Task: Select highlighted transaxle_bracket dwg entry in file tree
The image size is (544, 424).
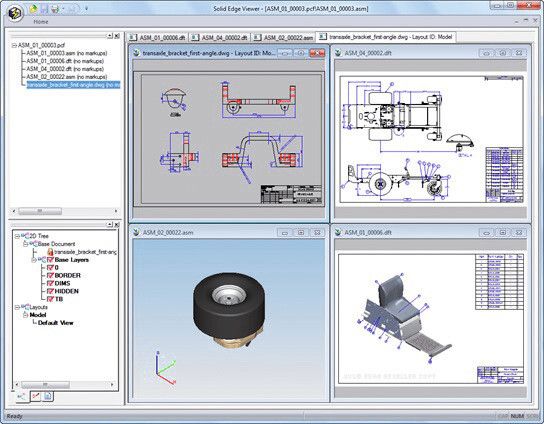Action: pos(74,85)
